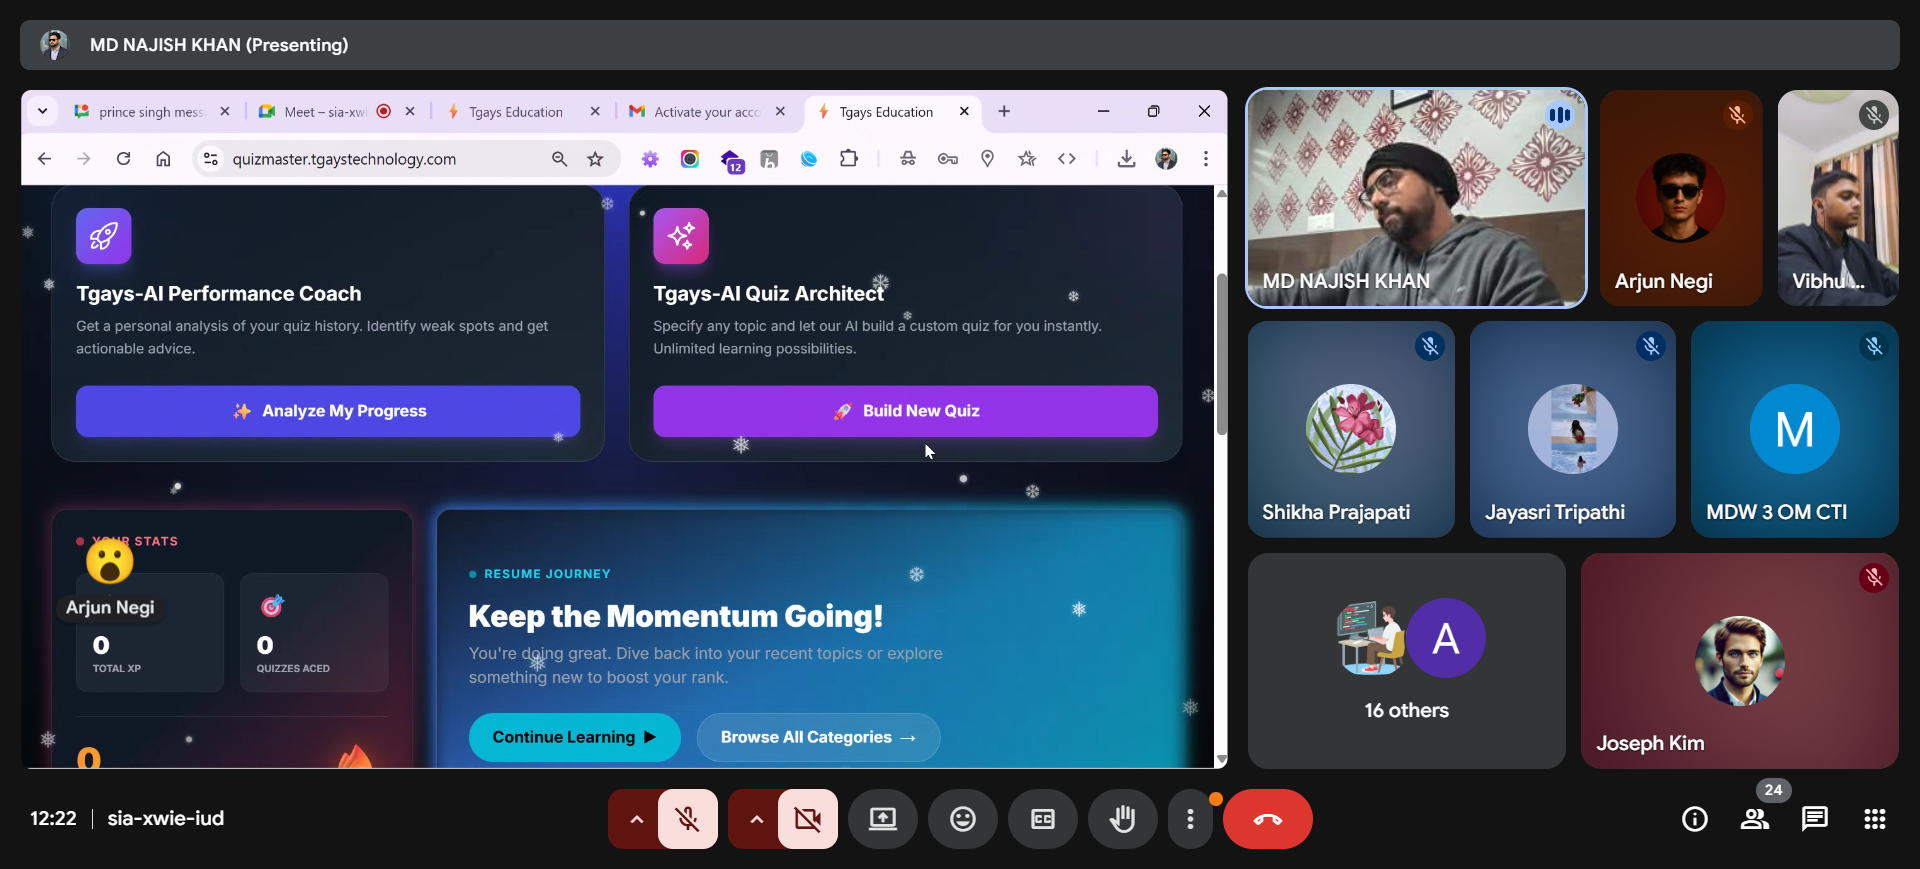Select the active Tgays Education tab
The image size is (1920, 869).
(x=886, y=112)
